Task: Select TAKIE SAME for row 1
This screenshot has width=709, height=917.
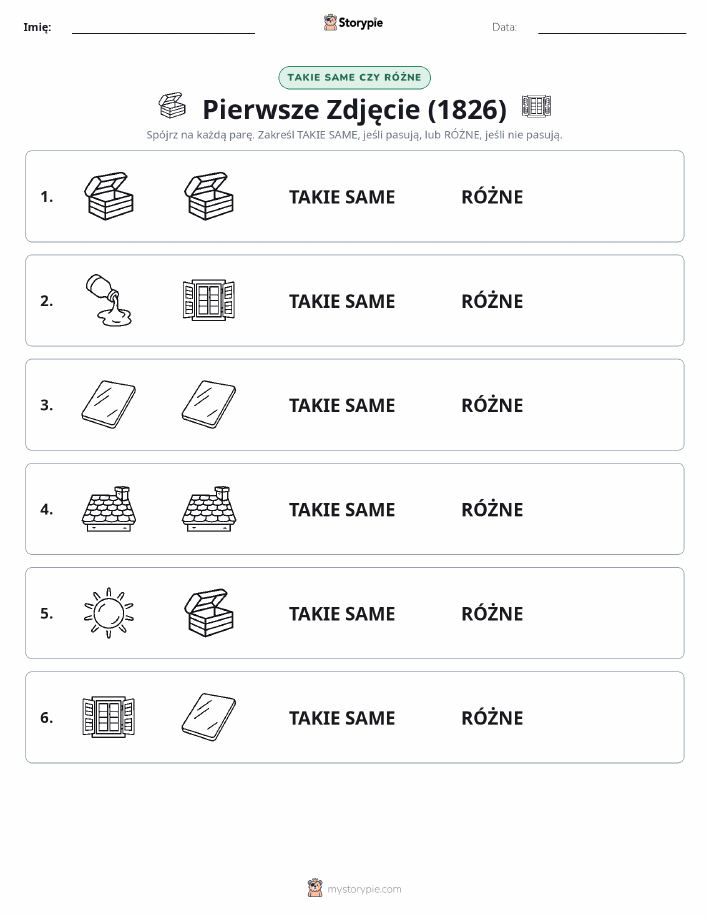Action: tap(342, 197)
